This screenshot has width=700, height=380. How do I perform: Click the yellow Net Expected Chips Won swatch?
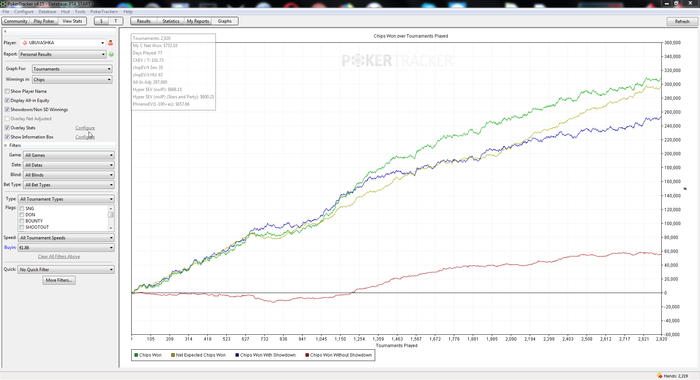coord(172,355)
